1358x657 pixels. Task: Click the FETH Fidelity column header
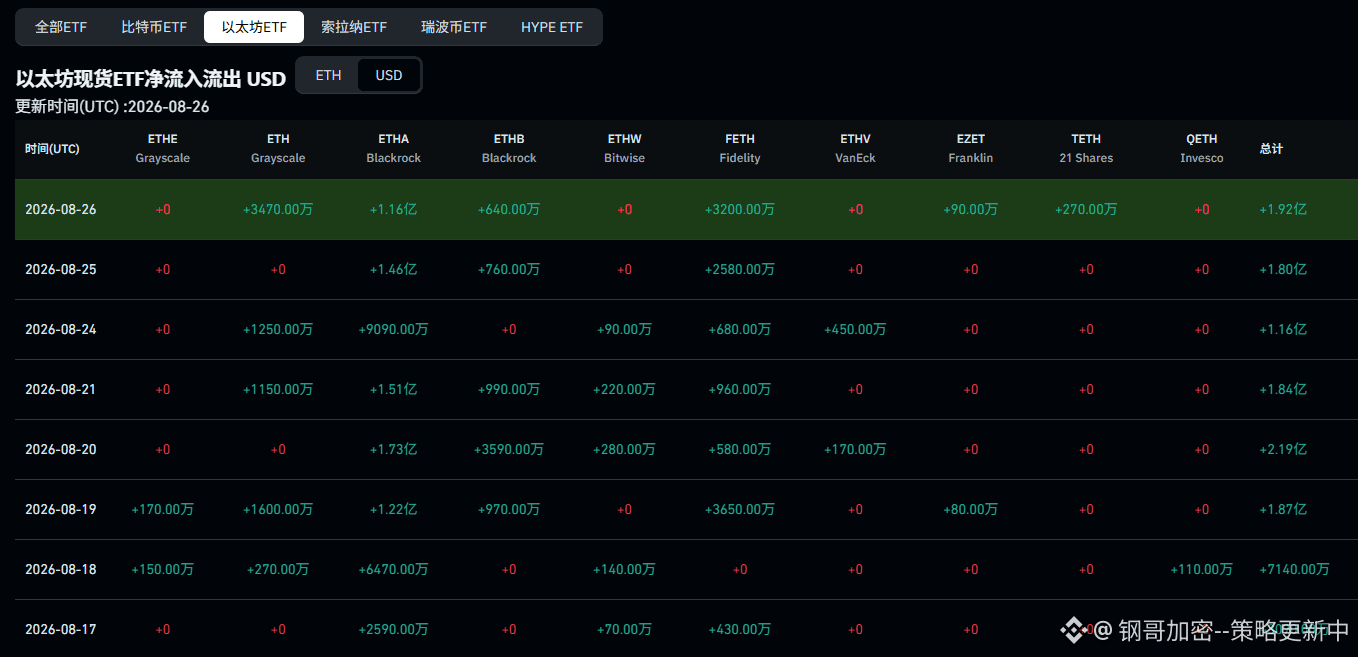[740, 149]
